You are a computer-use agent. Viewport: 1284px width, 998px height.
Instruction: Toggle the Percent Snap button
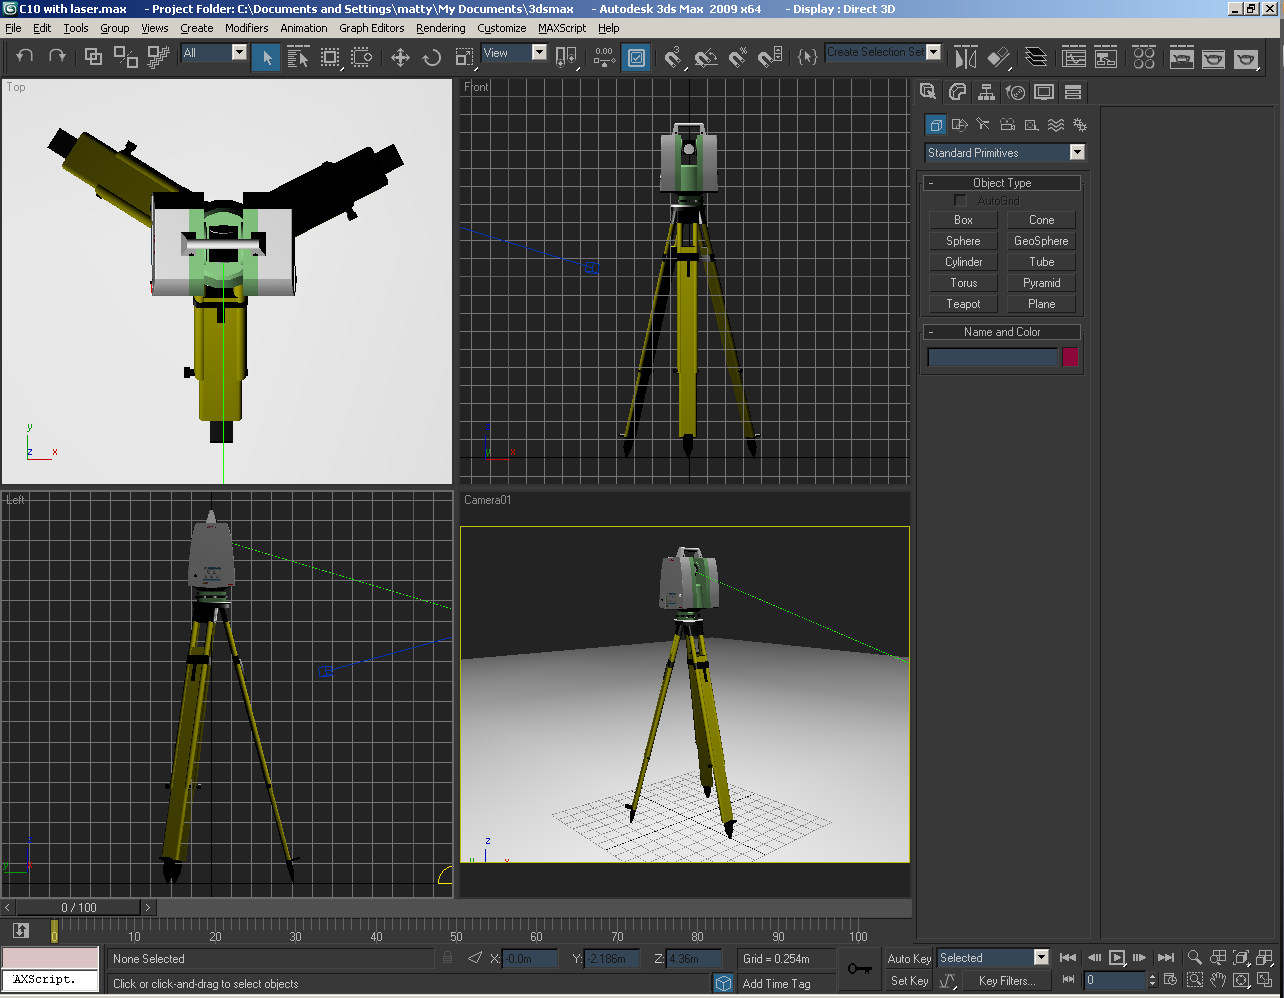click(x=738, y=57)
